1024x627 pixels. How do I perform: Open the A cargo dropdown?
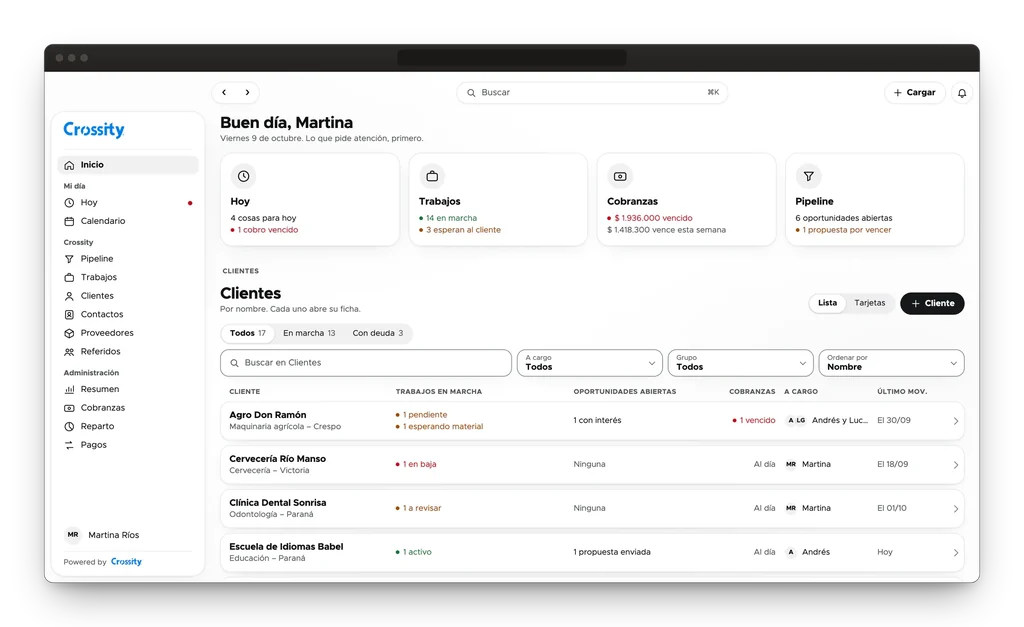[590, 363]
